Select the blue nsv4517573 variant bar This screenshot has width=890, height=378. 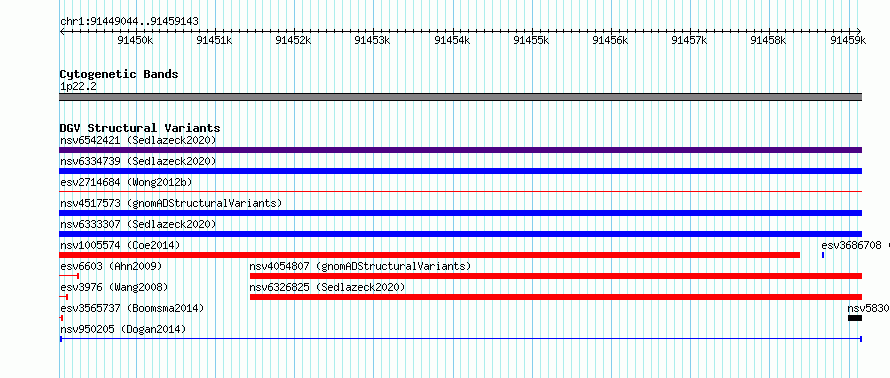(461, 213)
